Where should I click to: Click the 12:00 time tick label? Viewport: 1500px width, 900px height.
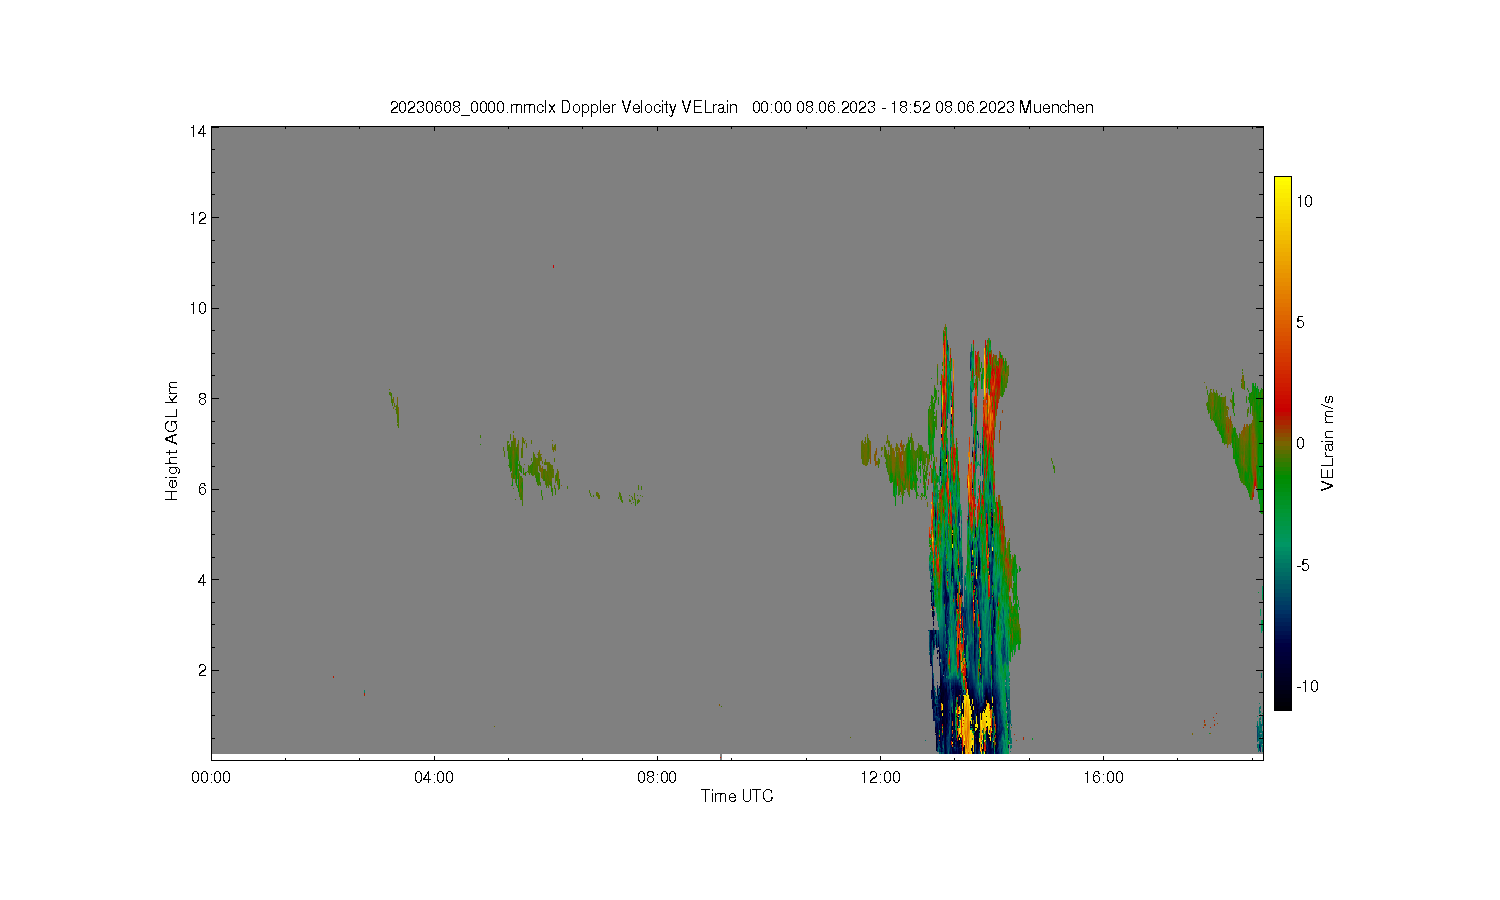880,778
